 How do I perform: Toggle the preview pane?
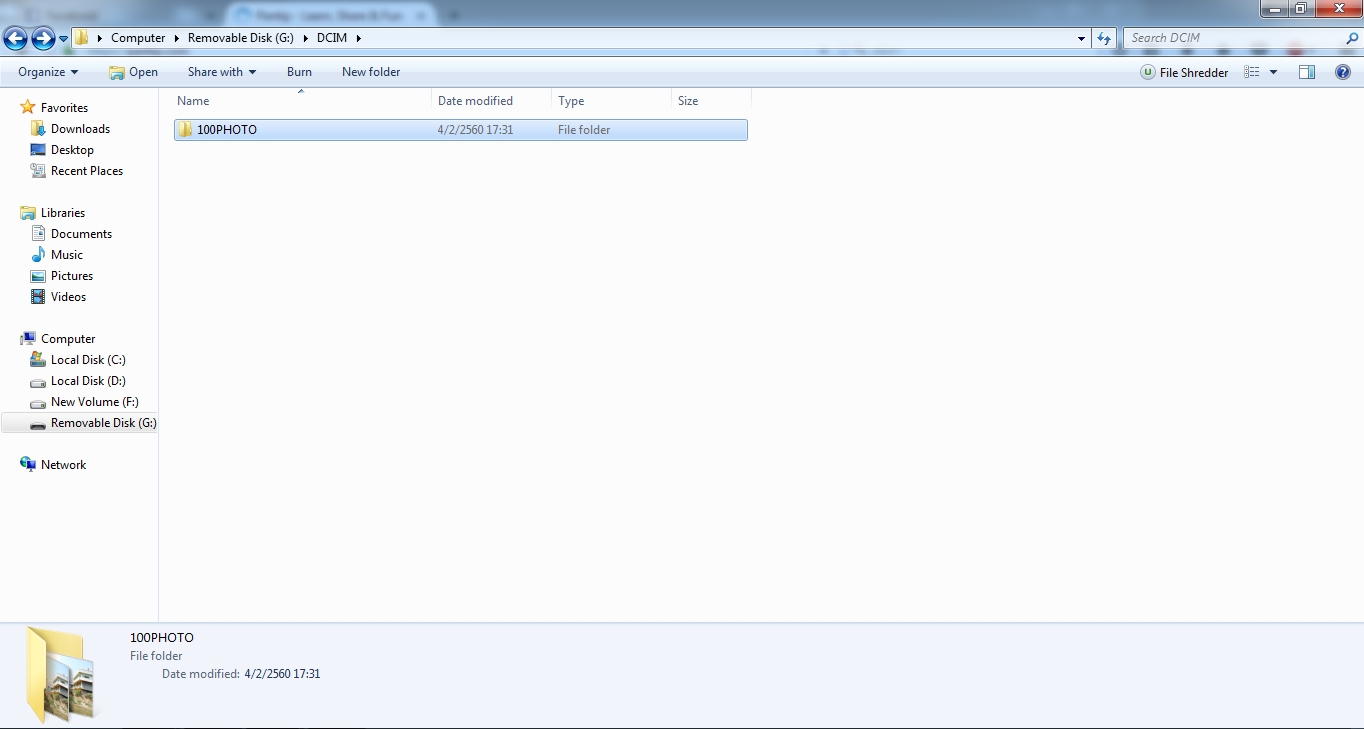click(1307, 72)
